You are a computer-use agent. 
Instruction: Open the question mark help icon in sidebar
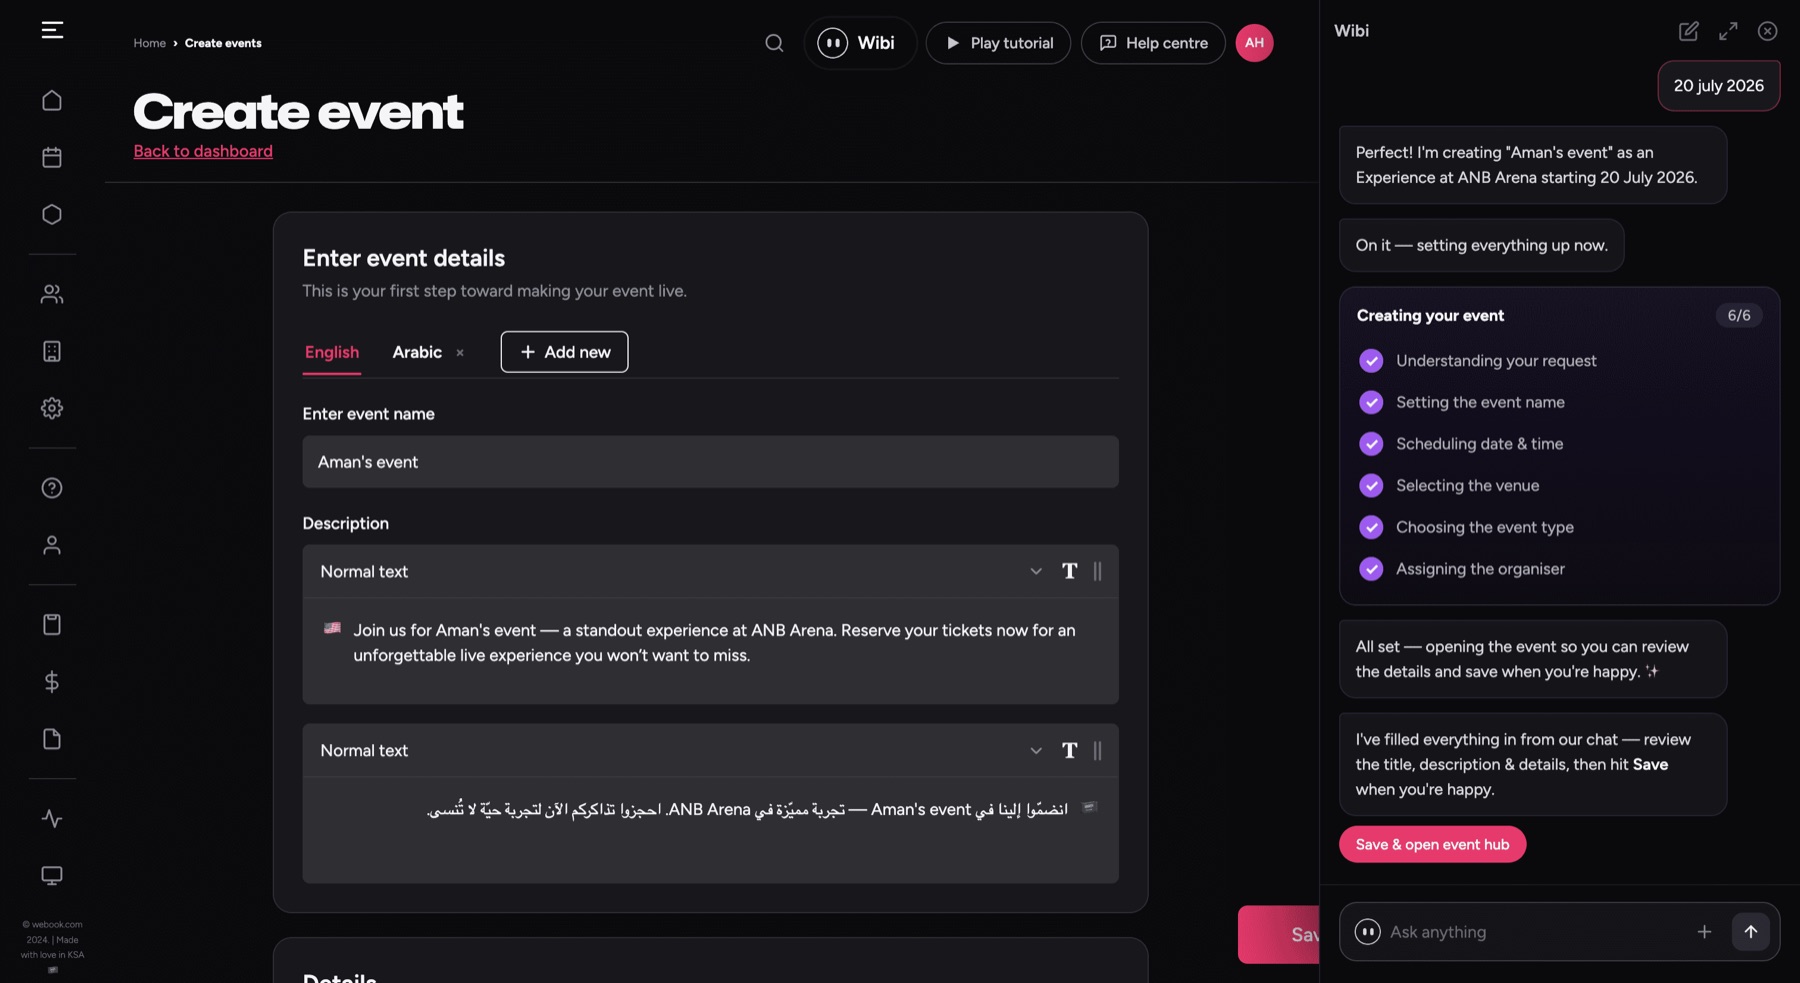52,487
